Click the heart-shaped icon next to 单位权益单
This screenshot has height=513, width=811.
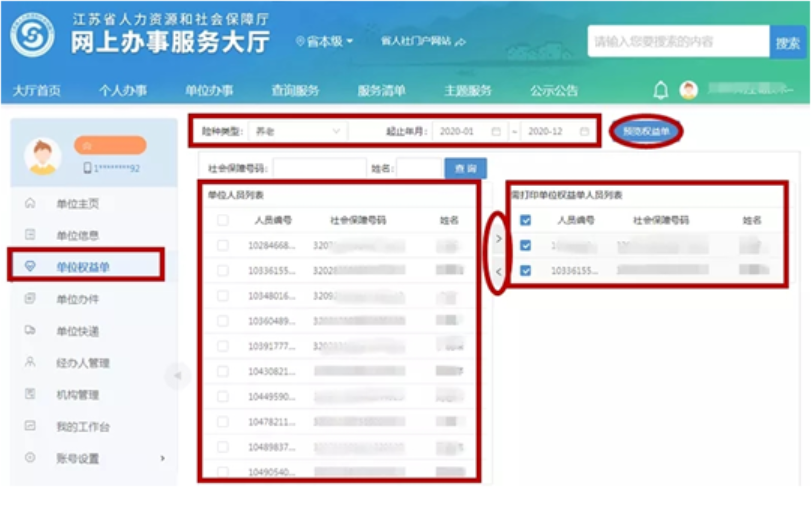click(x=30, y=266)
